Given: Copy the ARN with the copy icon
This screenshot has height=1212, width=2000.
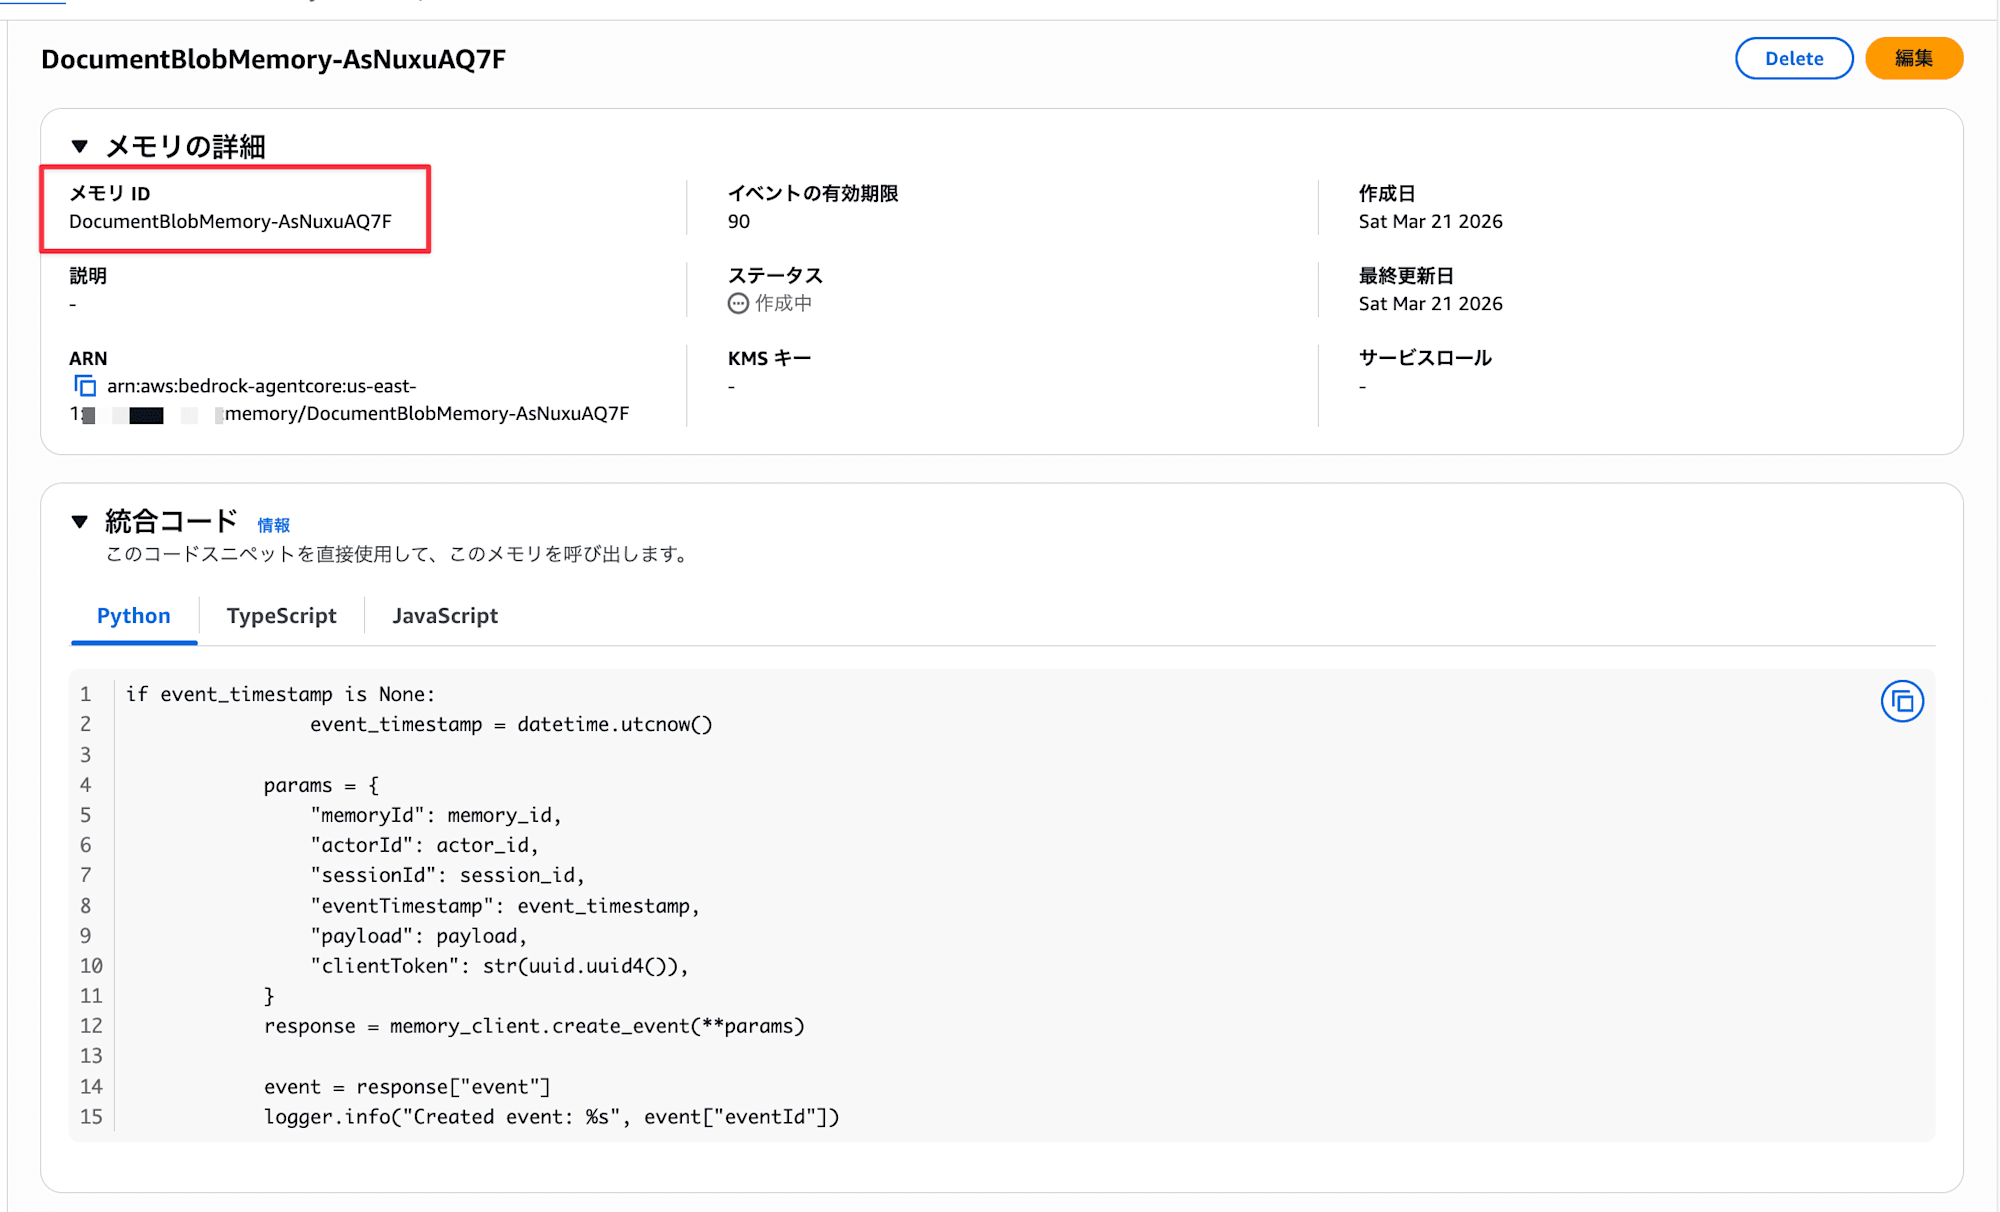Looking at the screenshot, I should point(85,386).
